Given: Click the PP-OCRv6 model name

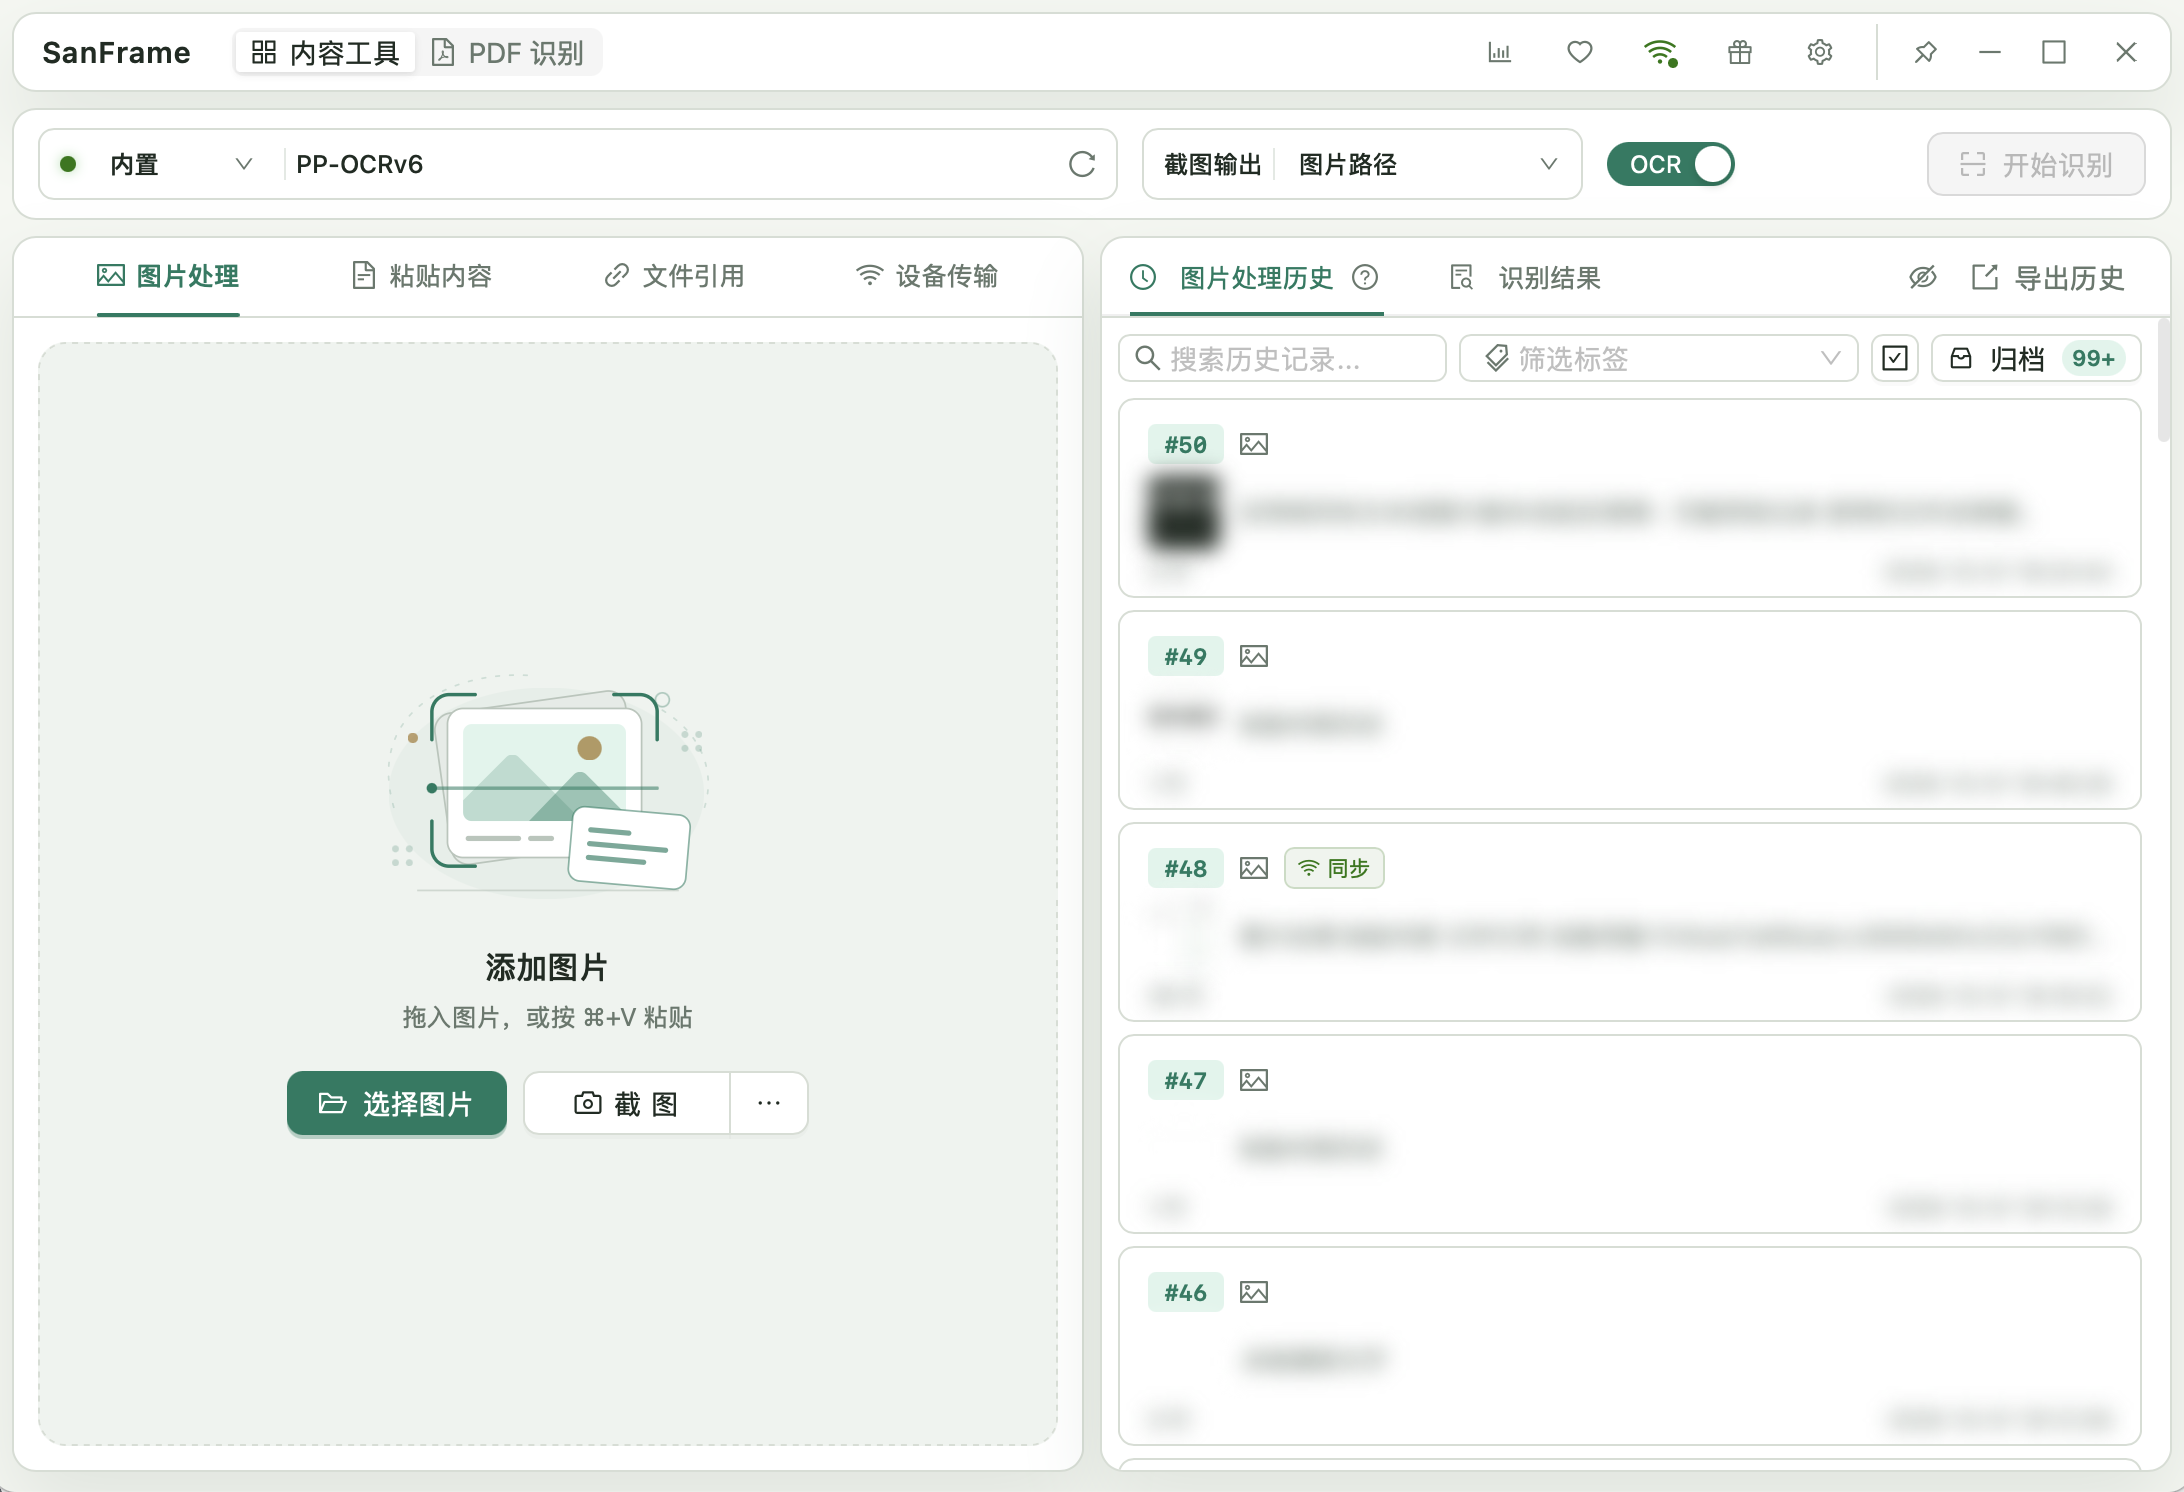Looking at the screenshot, I should [x=360, y=164].
